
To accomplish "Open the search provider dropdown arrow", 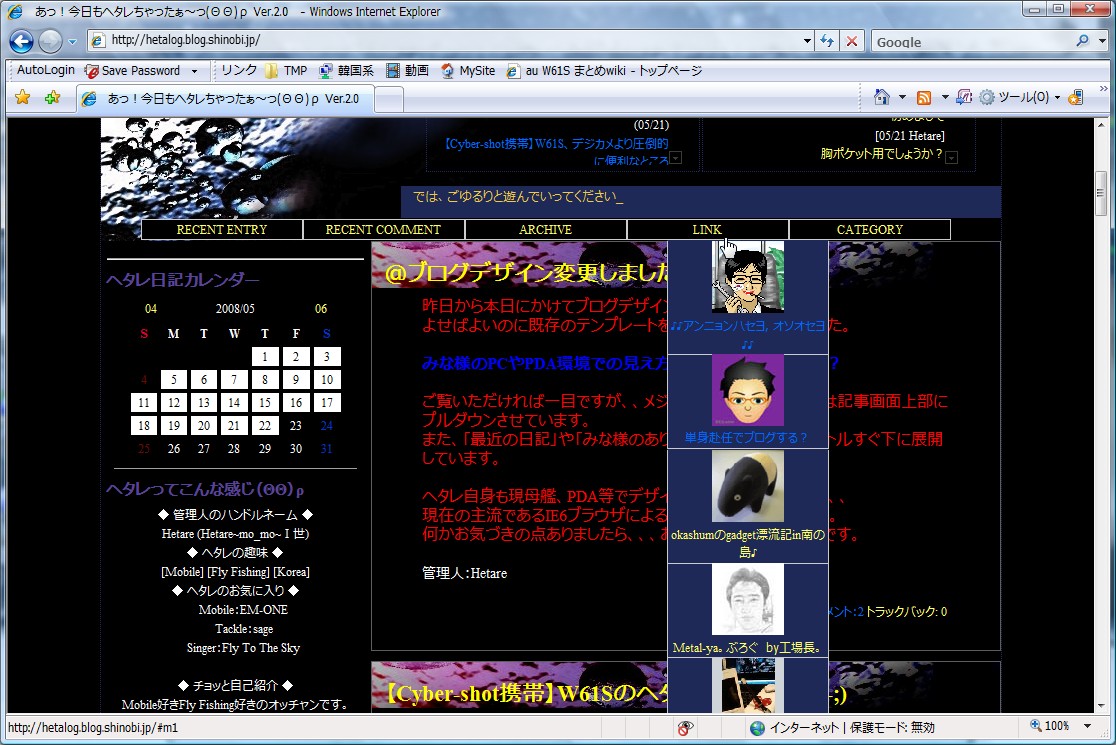I will click(1102, 41).
